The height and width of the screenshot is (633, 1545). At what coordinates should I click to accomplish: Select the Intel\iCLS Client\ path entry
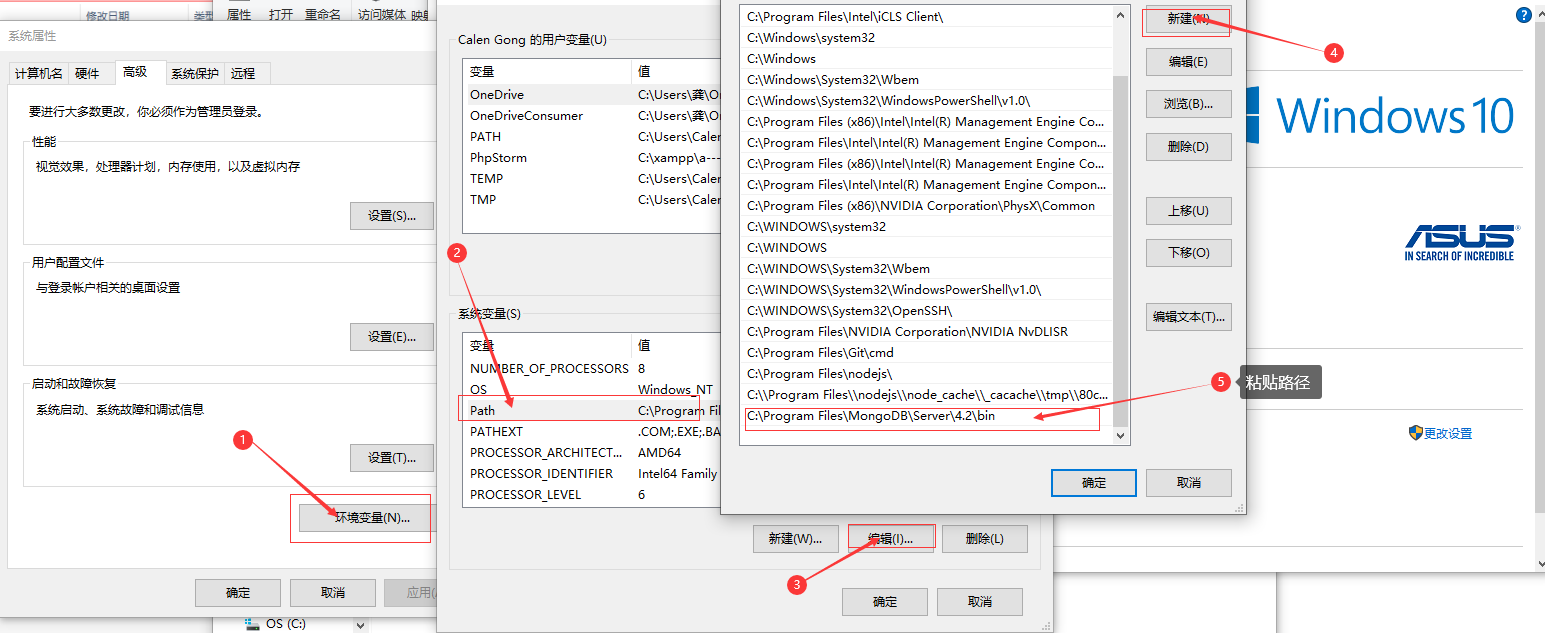927,17
